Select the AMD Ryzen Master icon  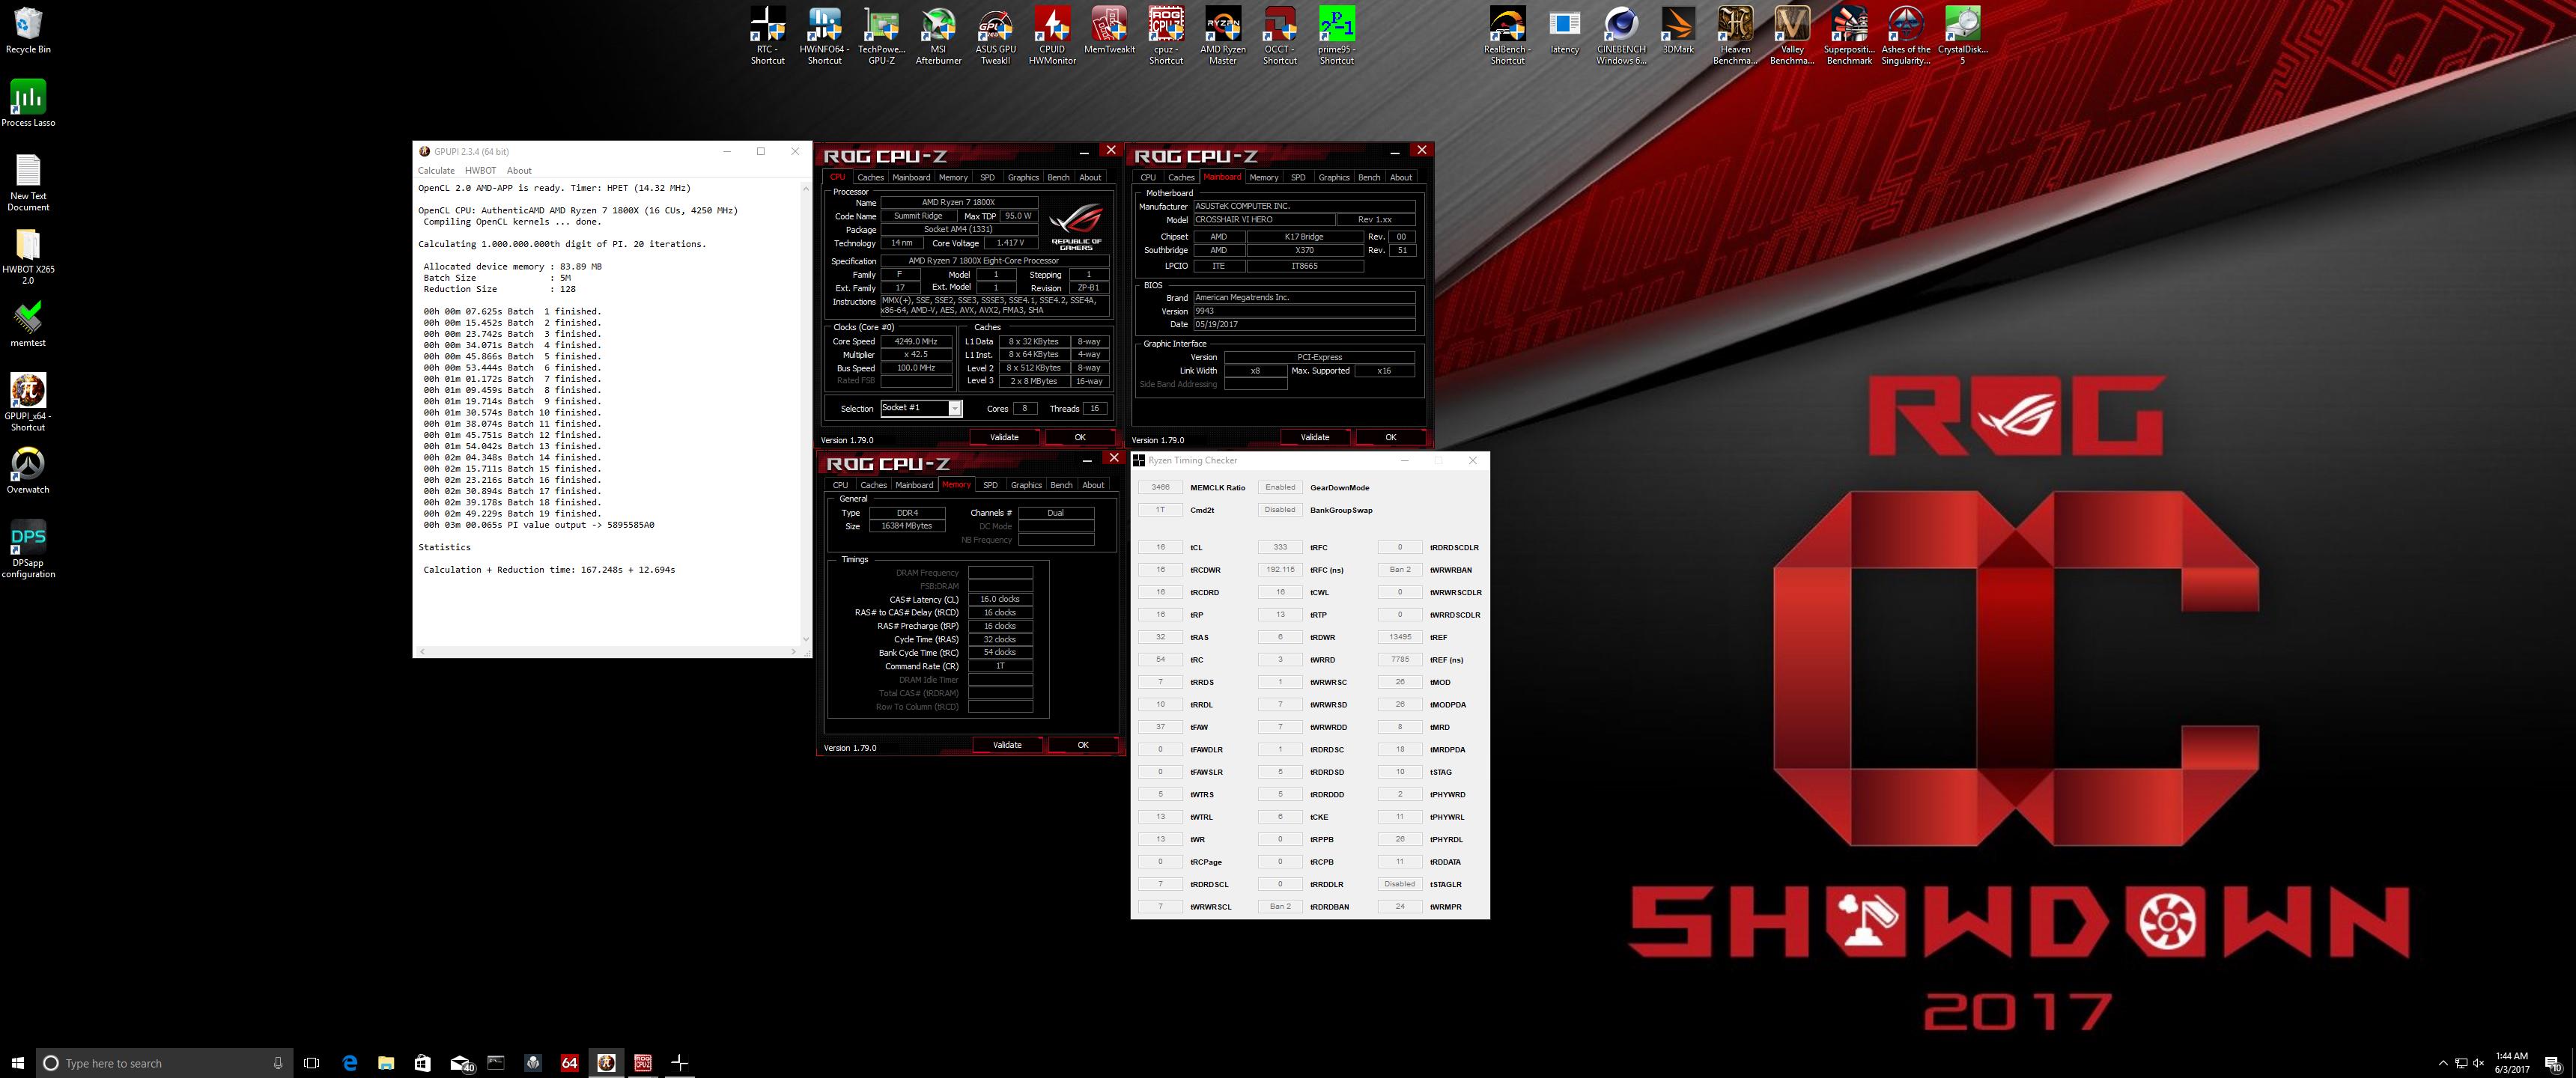tap(1223, 35)
